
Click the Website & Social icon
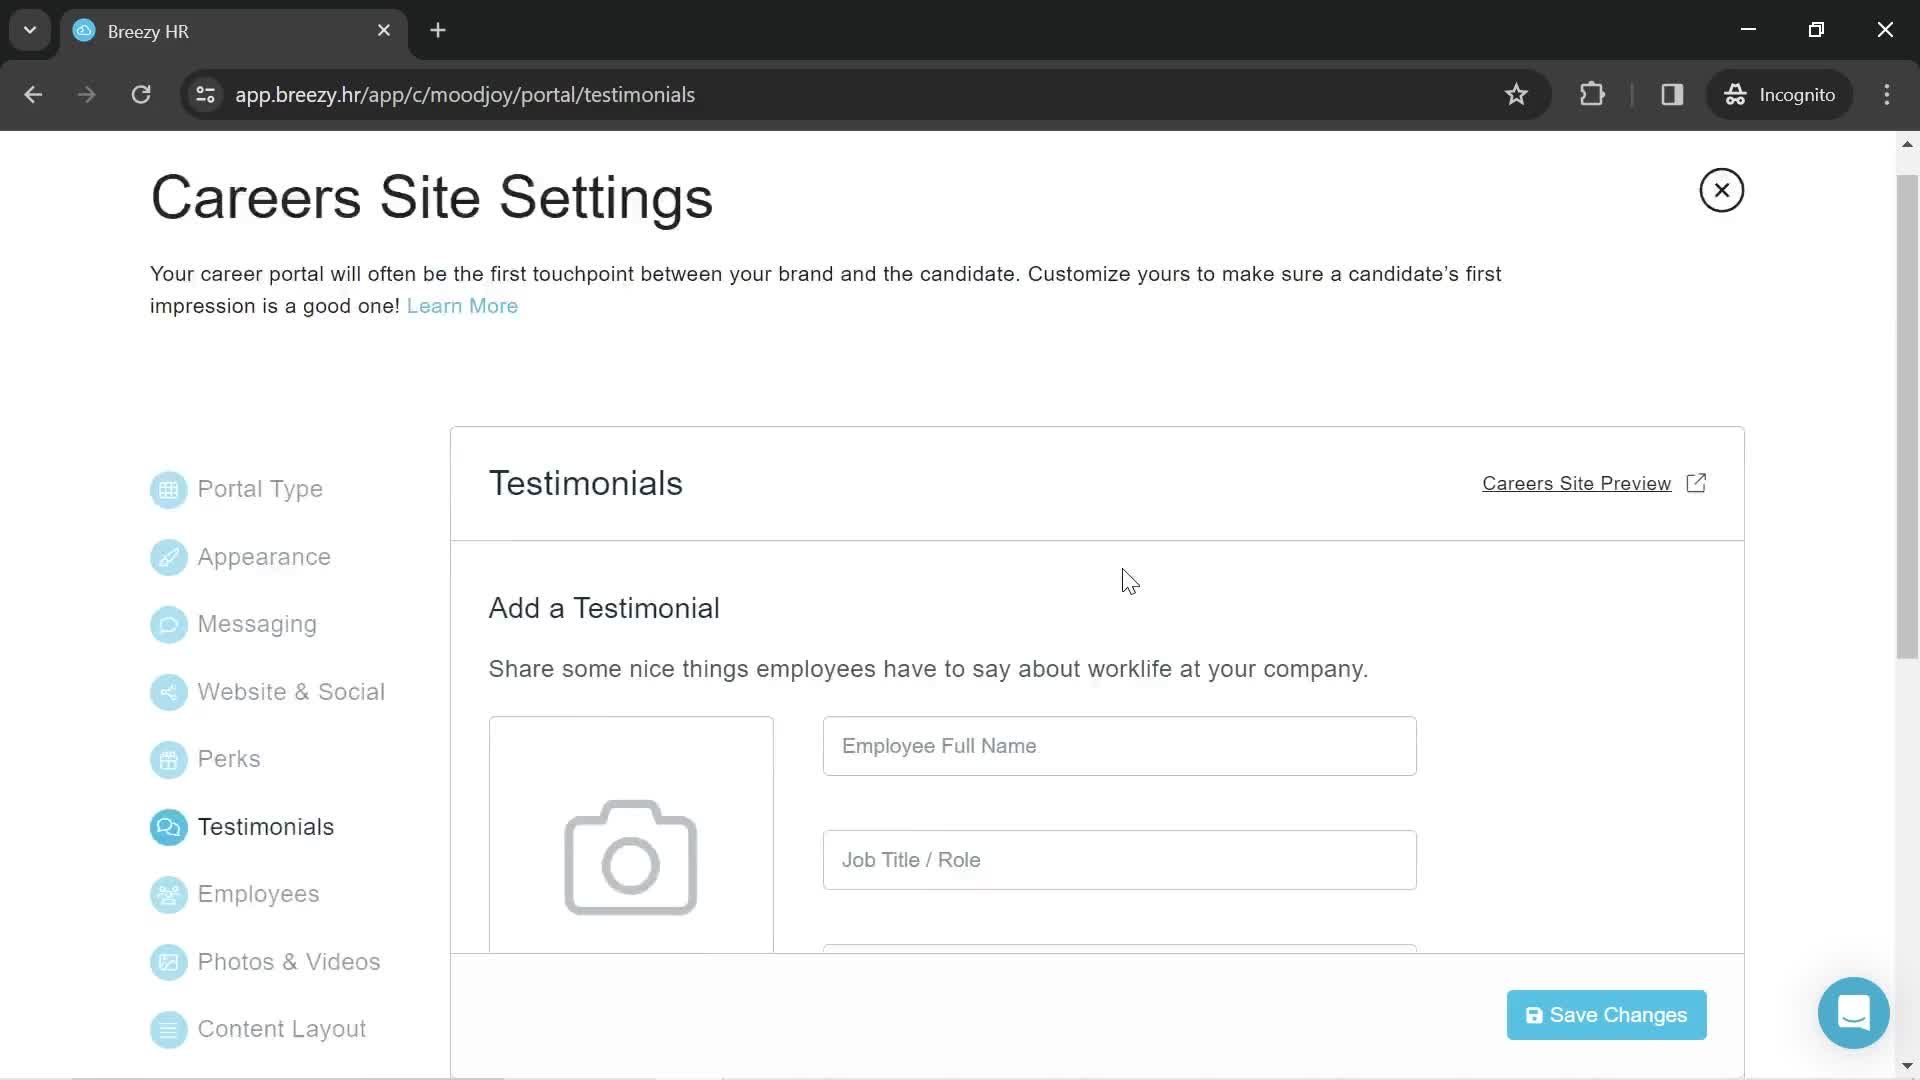[x=167, y=691]
